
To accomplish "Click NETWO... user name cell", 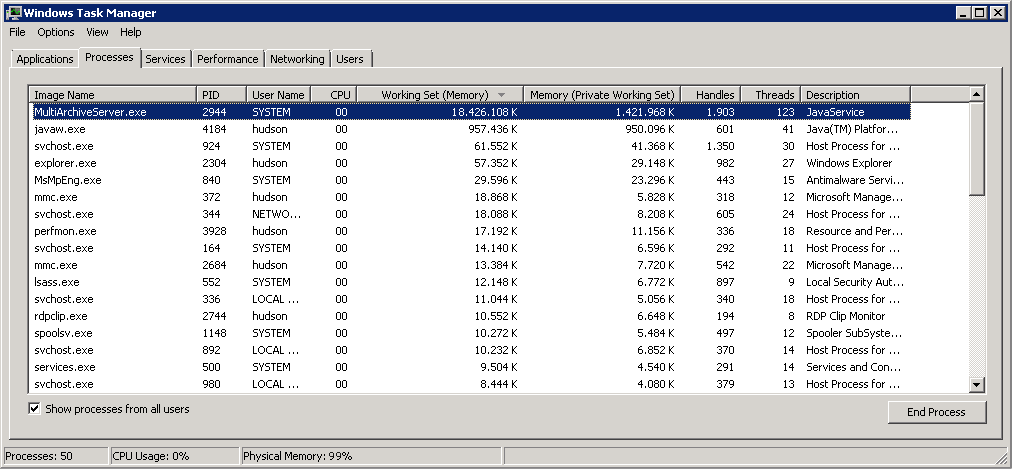I will 276,214.
